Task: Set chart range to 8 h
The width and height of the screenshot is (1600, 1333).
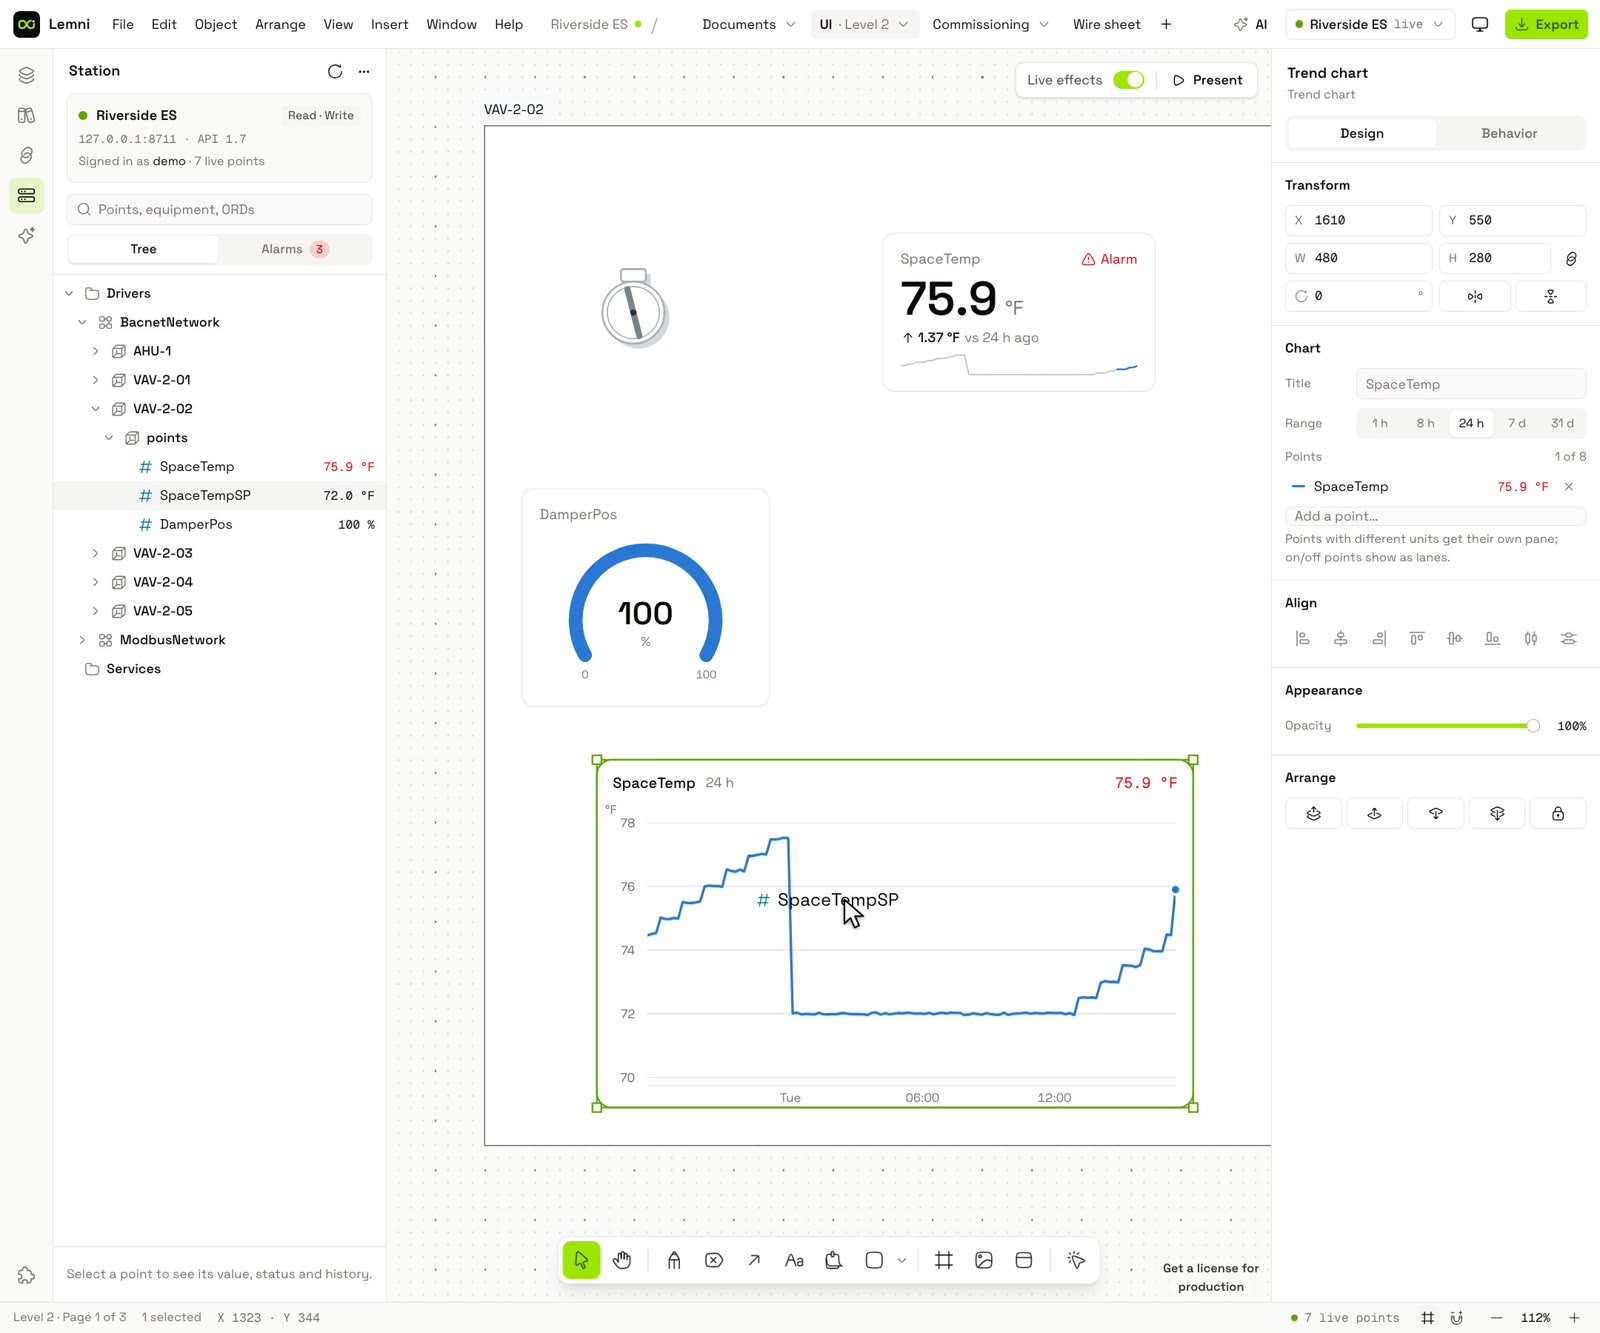Action: [x=1425, y=423]
